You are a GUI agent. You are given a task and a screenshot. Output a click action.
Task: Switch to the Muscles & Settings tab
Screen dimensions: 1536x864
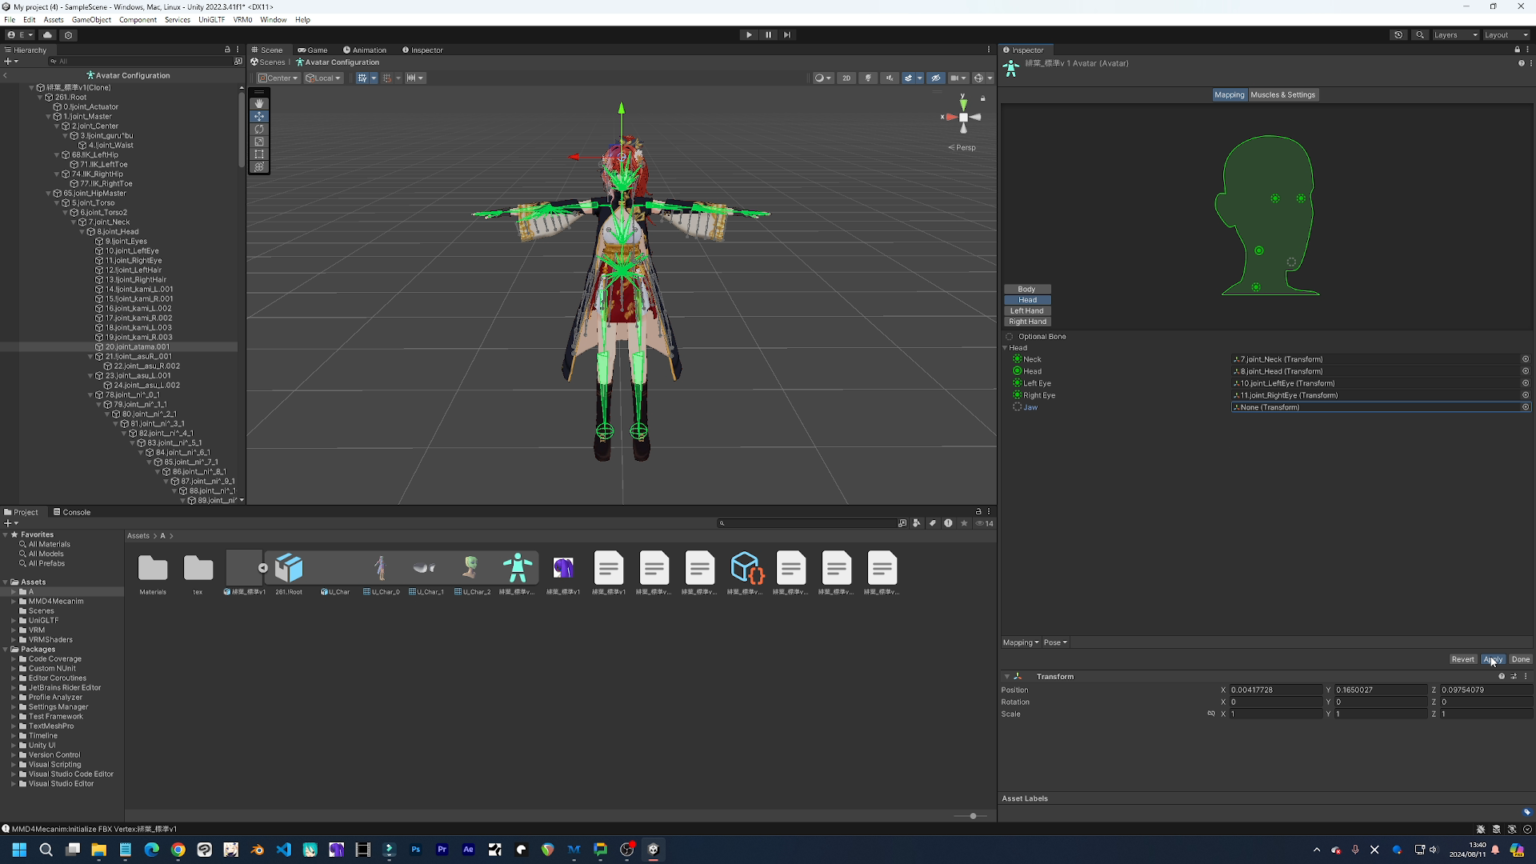[1283, 94]
